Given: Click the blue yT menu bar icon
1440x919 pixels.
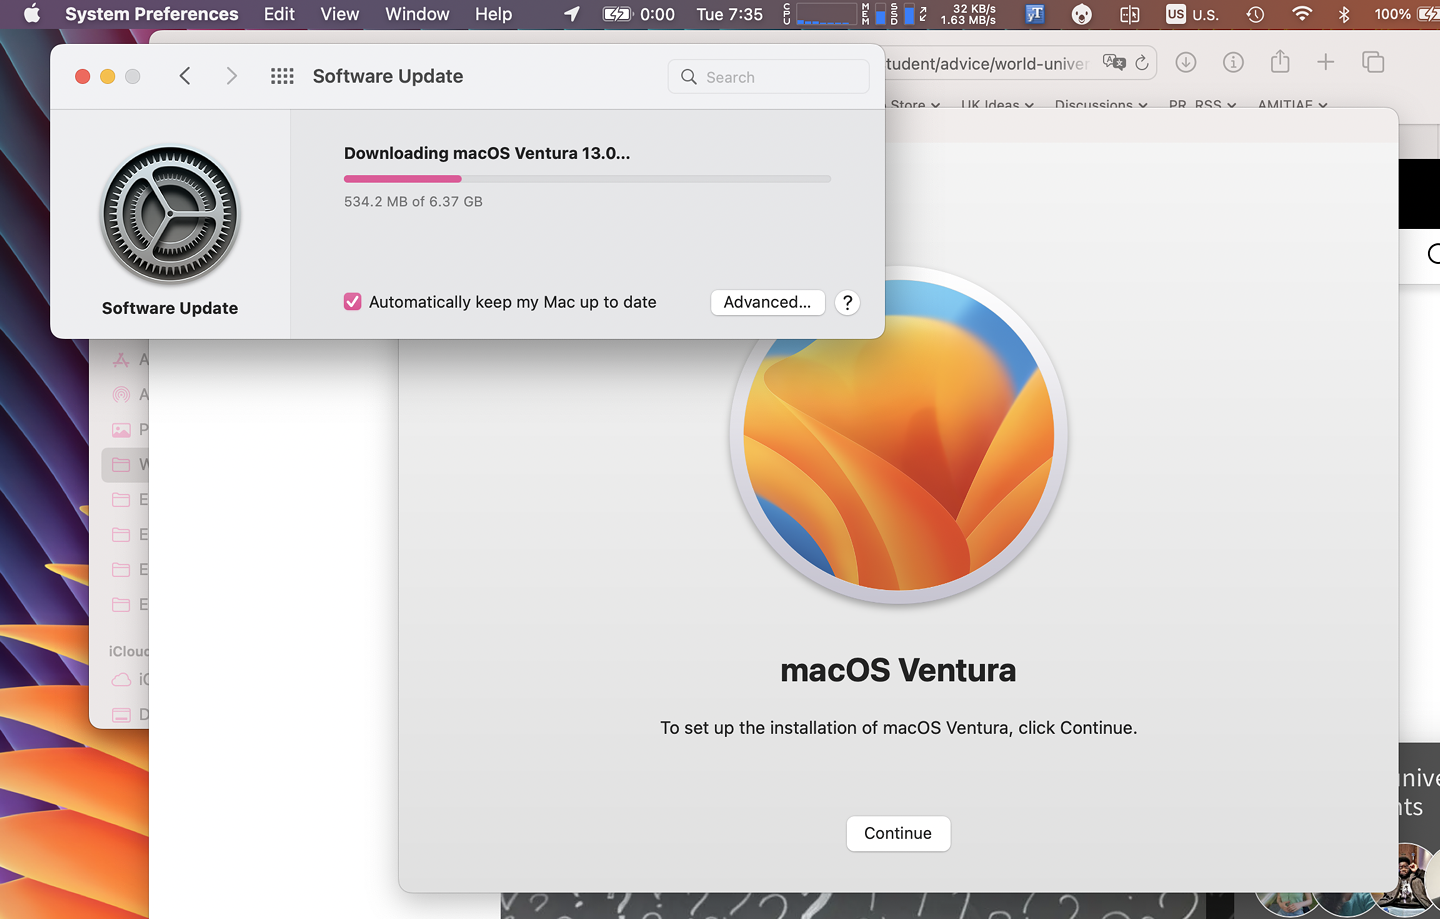Looking at the screenshot, I should 1035,14.
